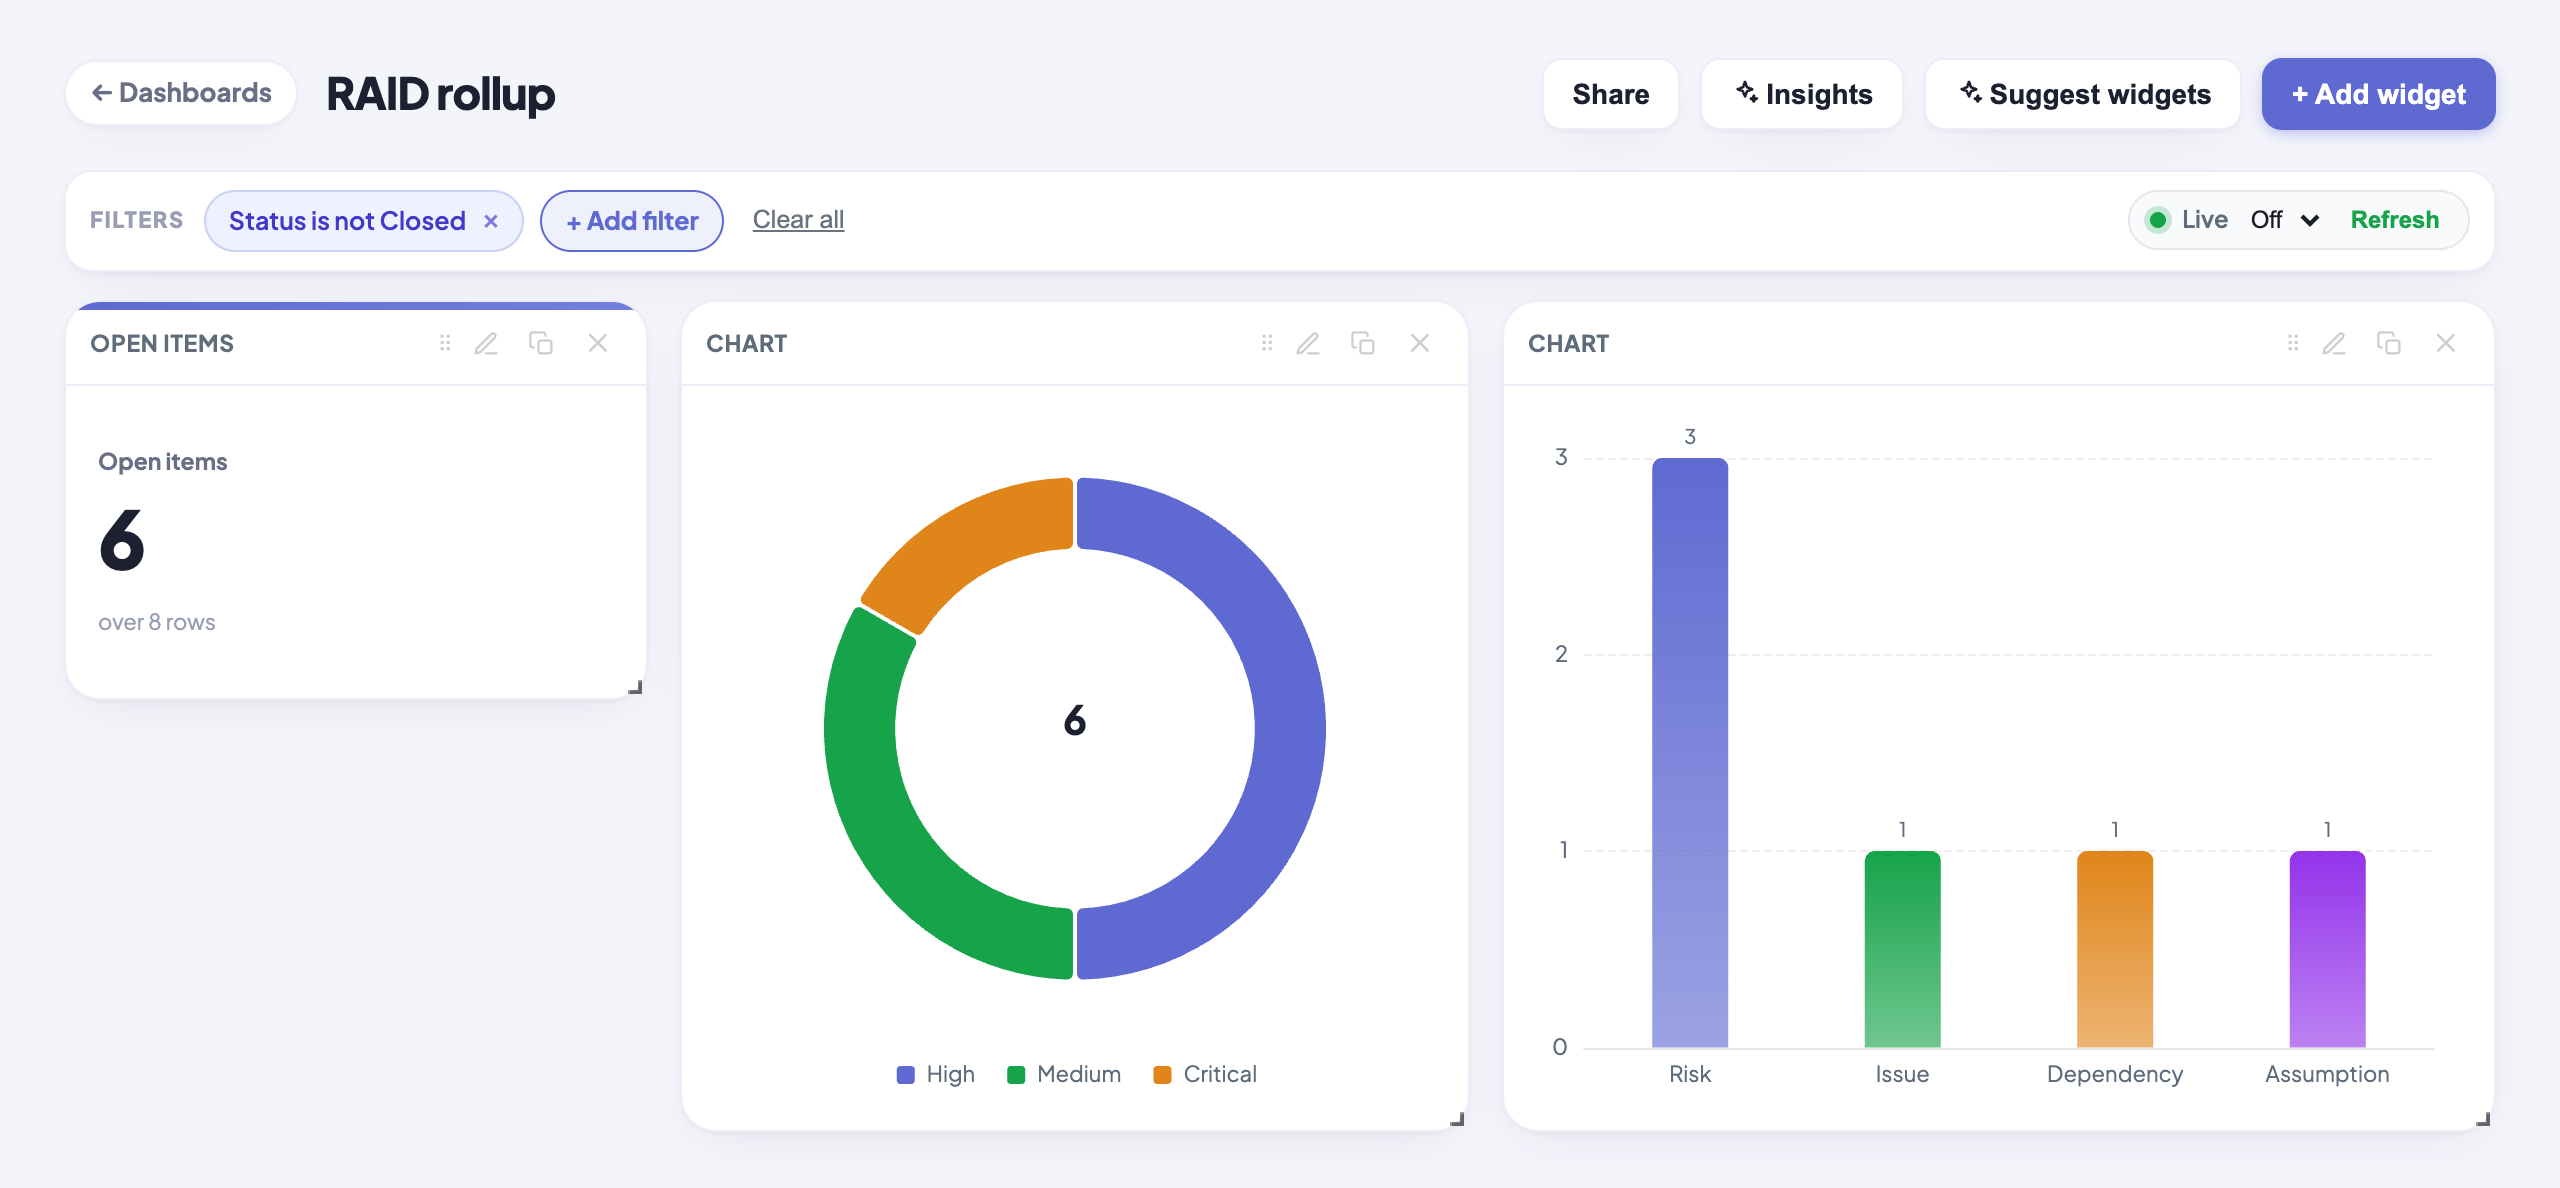Remove the Status is not Closed filter

(491, 221)
